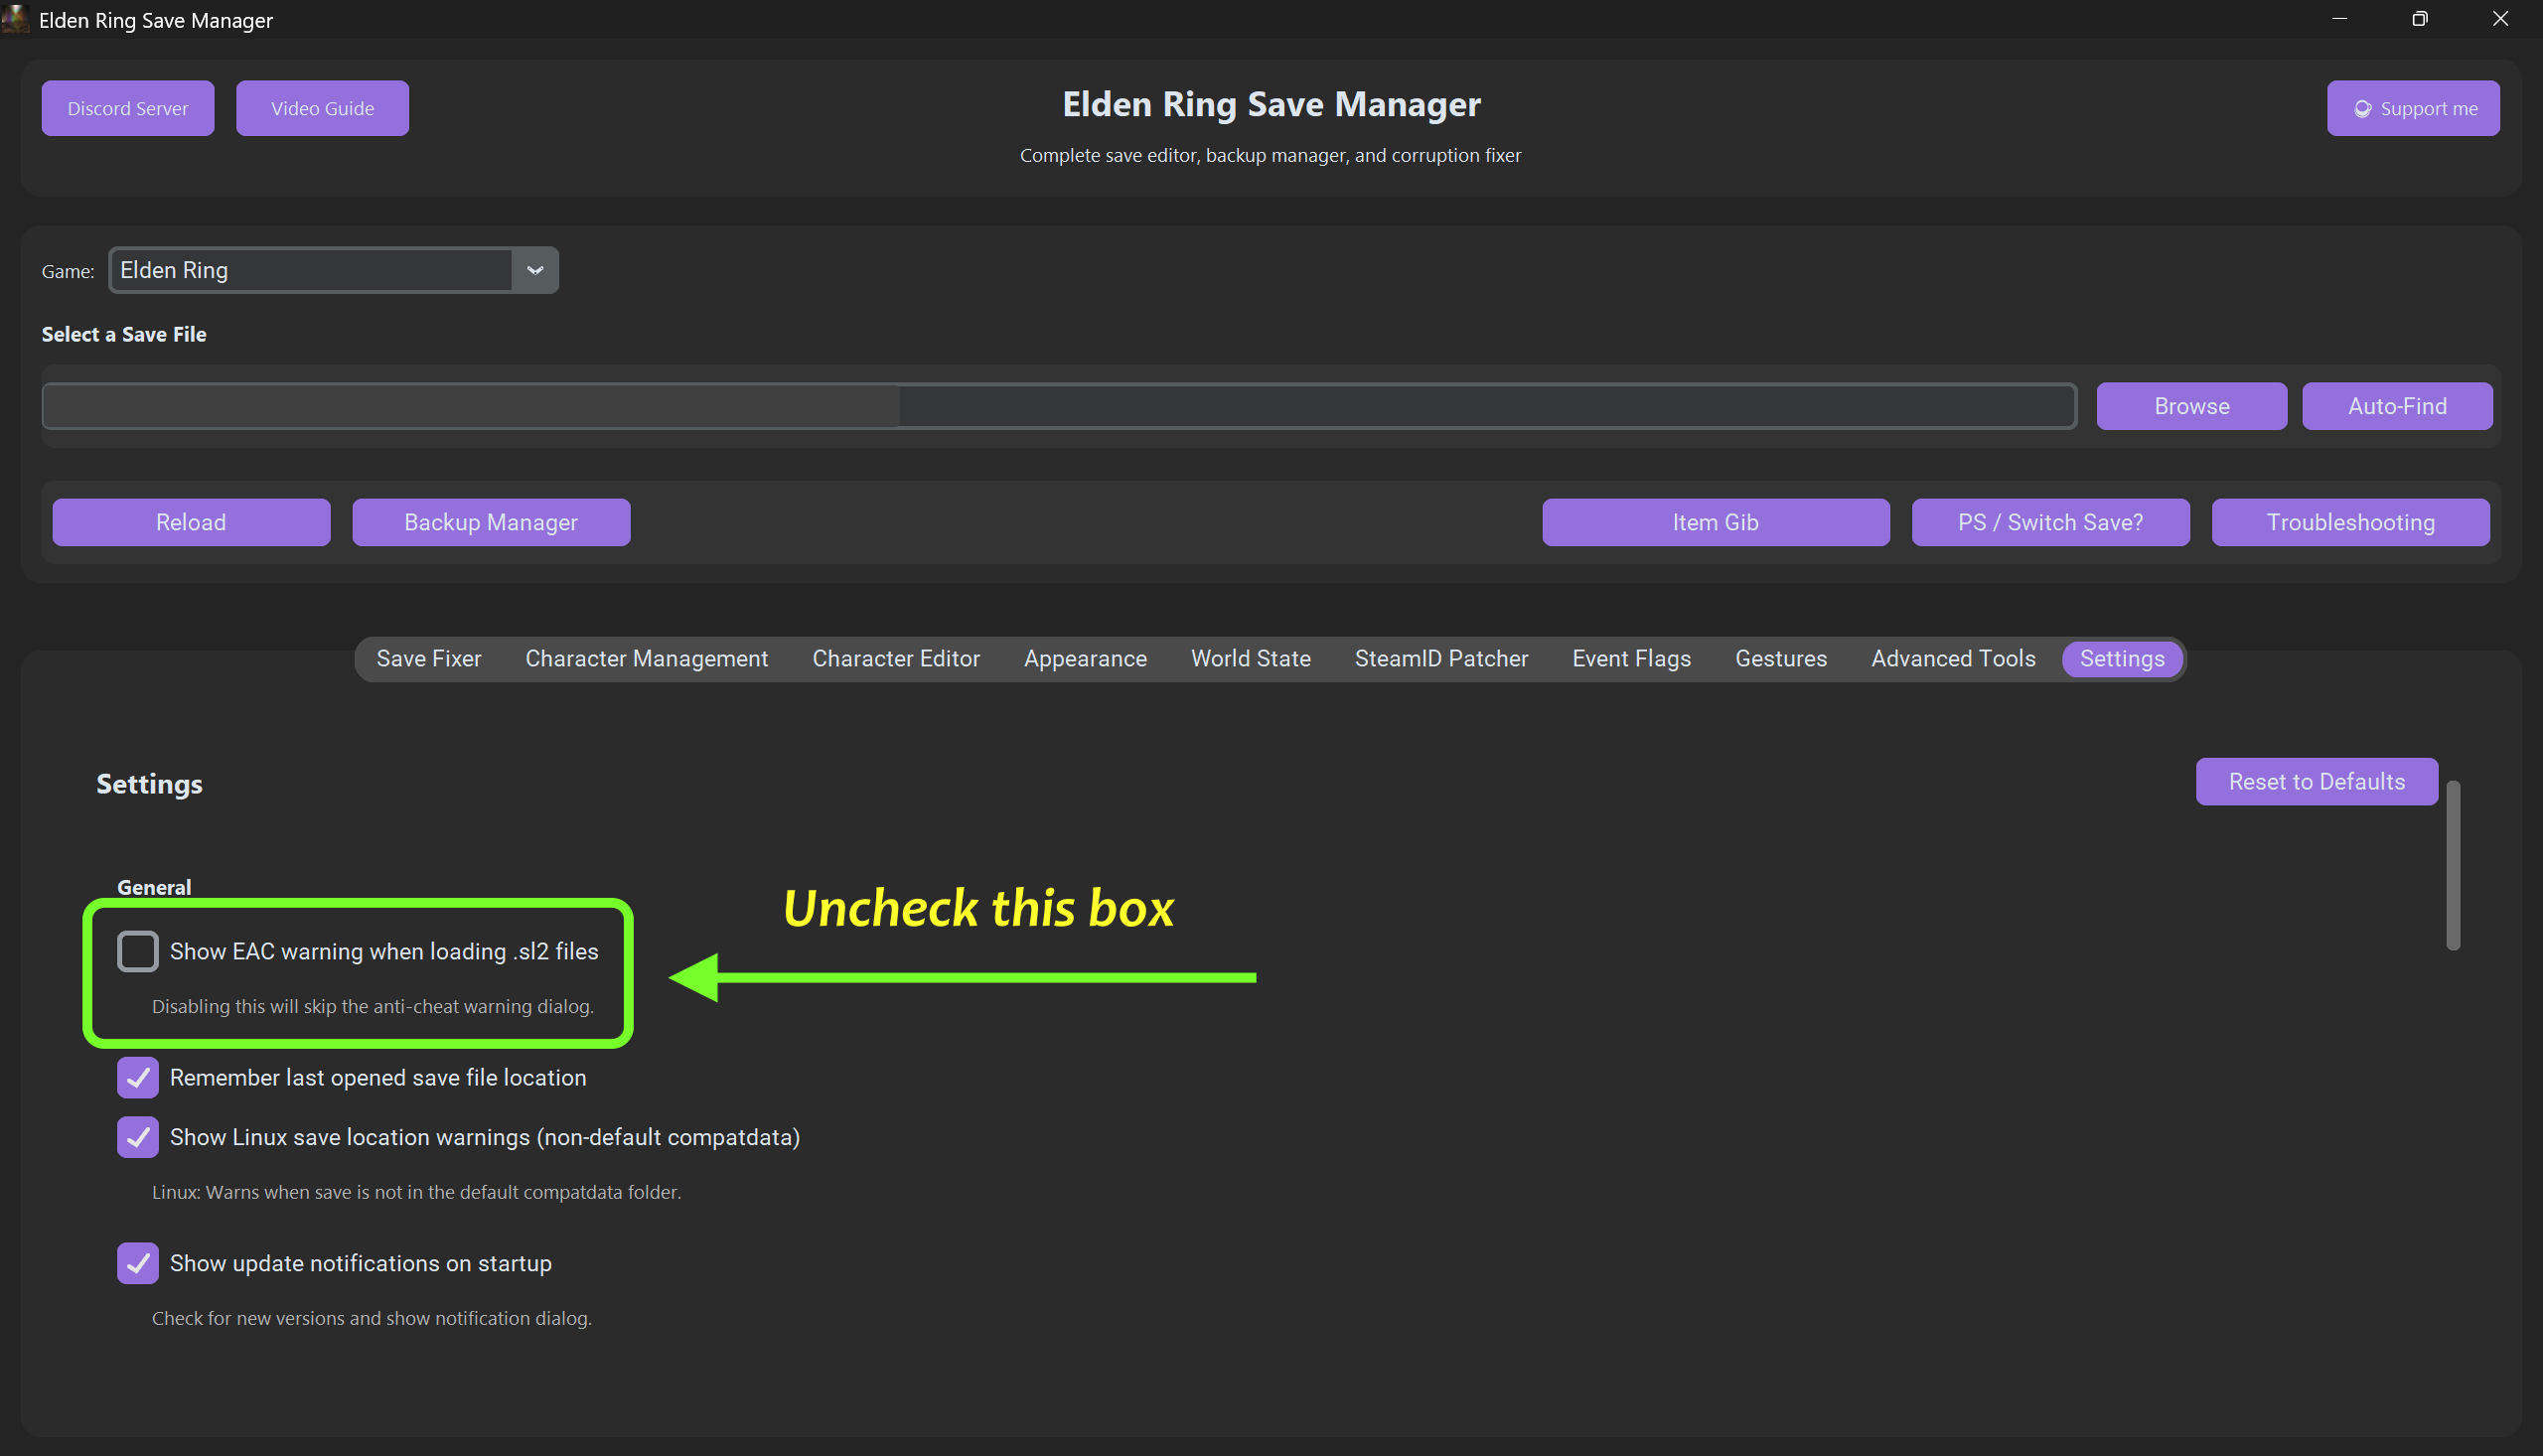
Task: Select the Appearance tab
Action: click(x=1085, y=659)
